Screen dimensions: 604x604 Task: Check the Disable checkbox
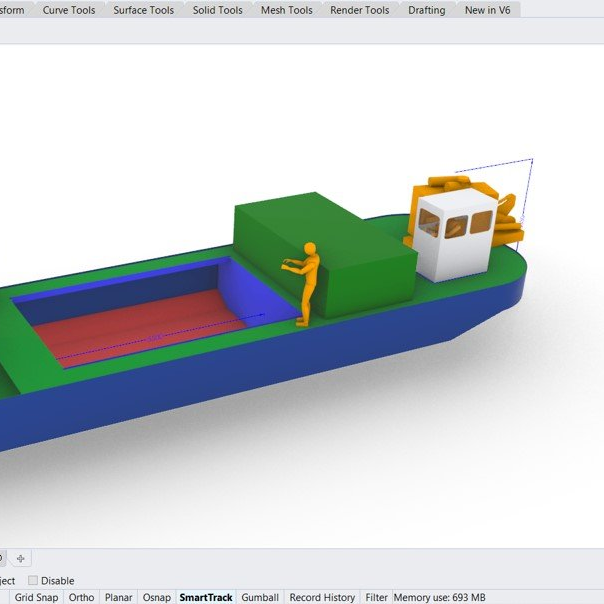click(x=33, y=581)
